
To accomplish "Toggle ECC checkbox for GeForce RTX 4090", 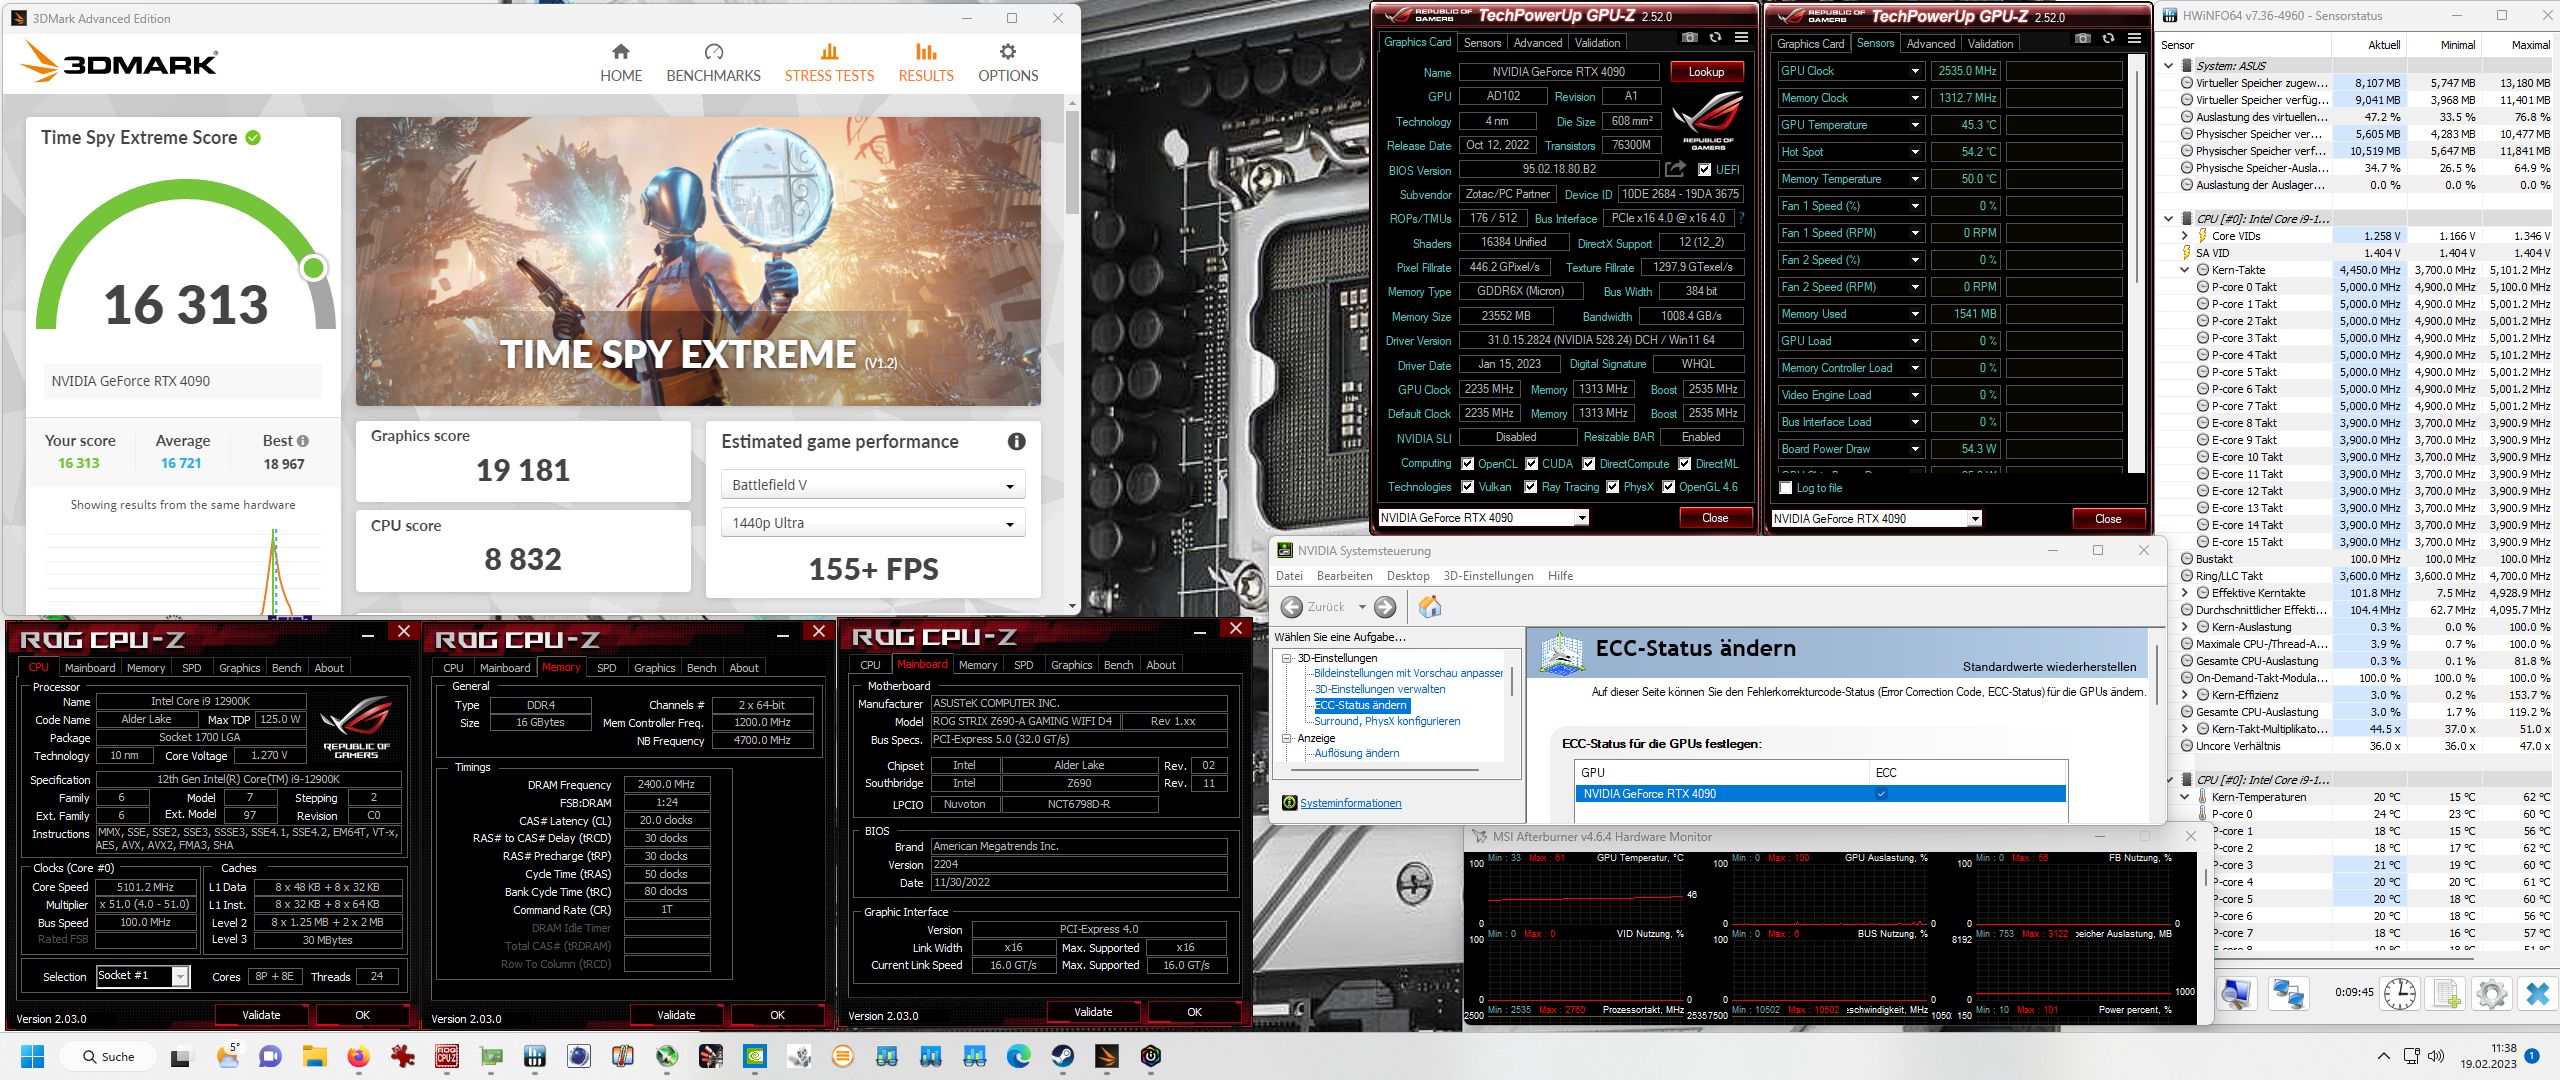I will pos(1881,794).
